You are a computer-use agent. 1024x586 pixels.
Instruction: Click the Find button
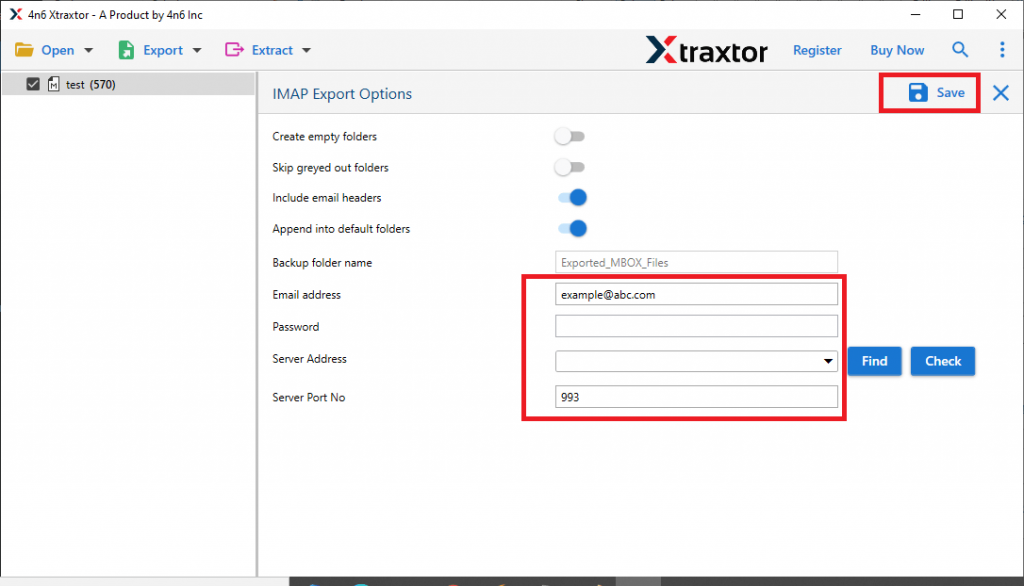click(874, 361)
